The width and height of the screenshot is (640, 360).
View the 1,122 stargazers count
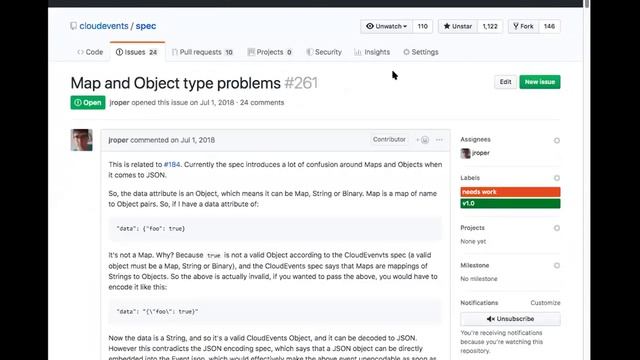(490, 26)
